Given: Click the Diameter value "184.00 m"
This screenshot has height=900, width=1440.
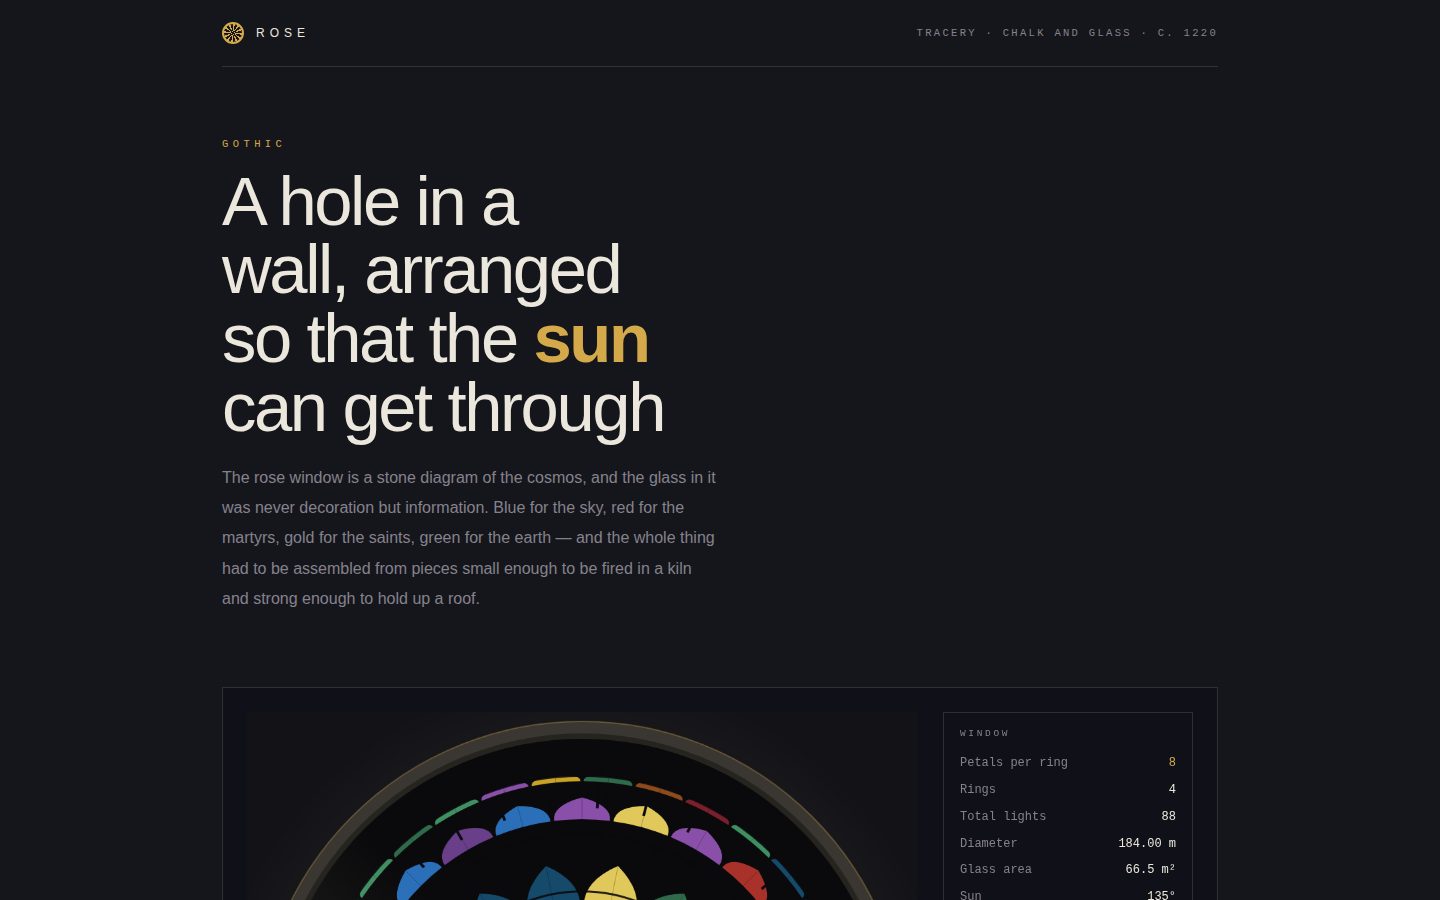Looking at the screenshot, I should [1147, 843].
